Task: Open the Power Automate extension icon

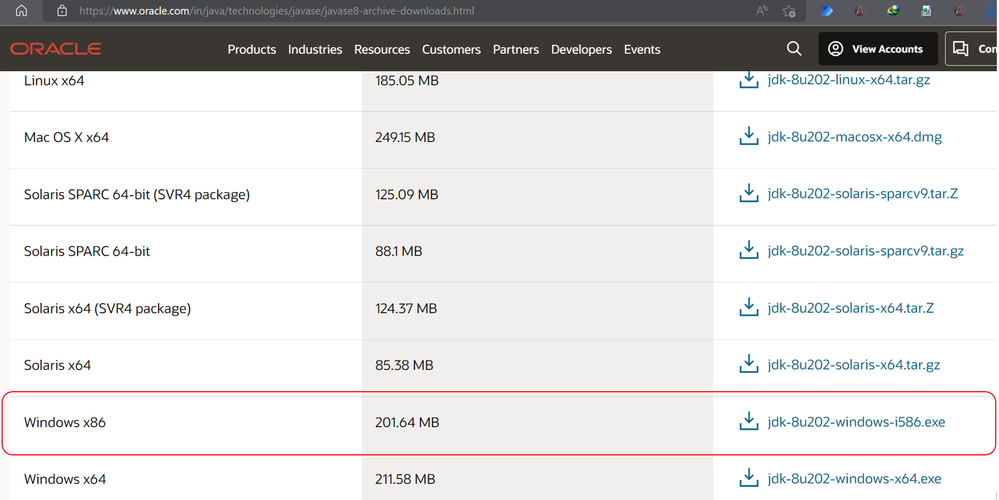Action: pos(827,11)
